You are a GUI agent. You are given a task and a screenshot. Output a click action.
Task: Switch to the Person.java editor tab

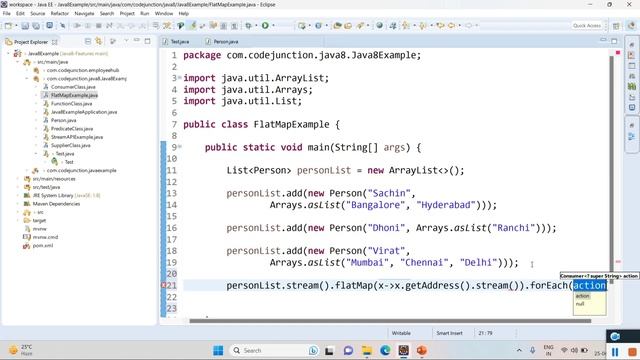[222, 42]
